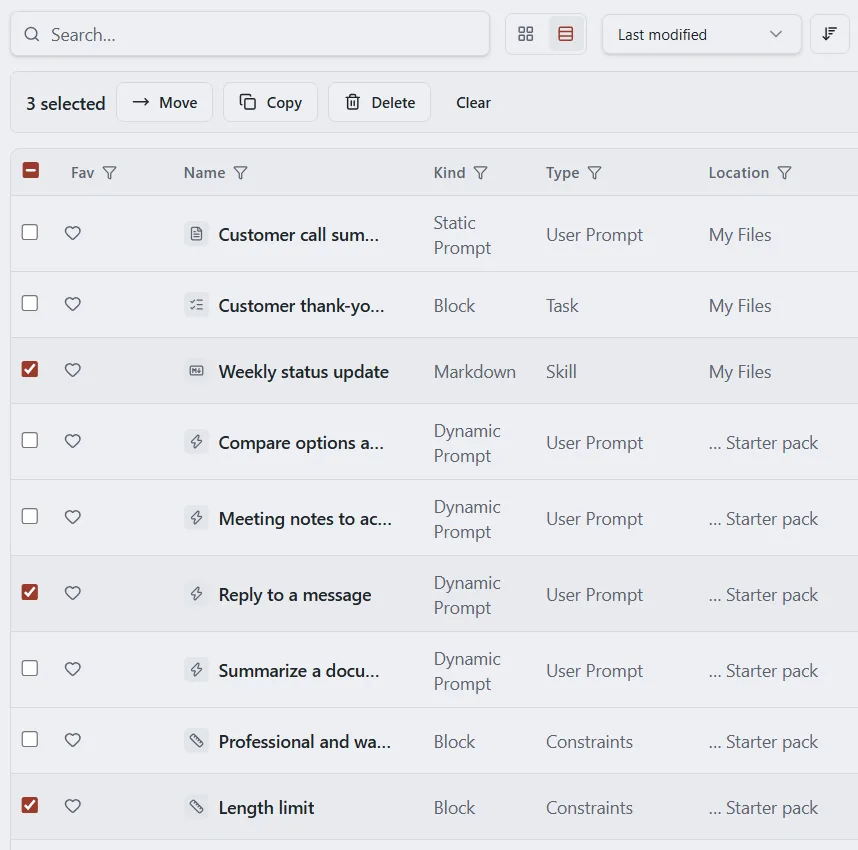Open Length limit item
The width and height of the screenshot is (858, 850).
click(266, 807)
